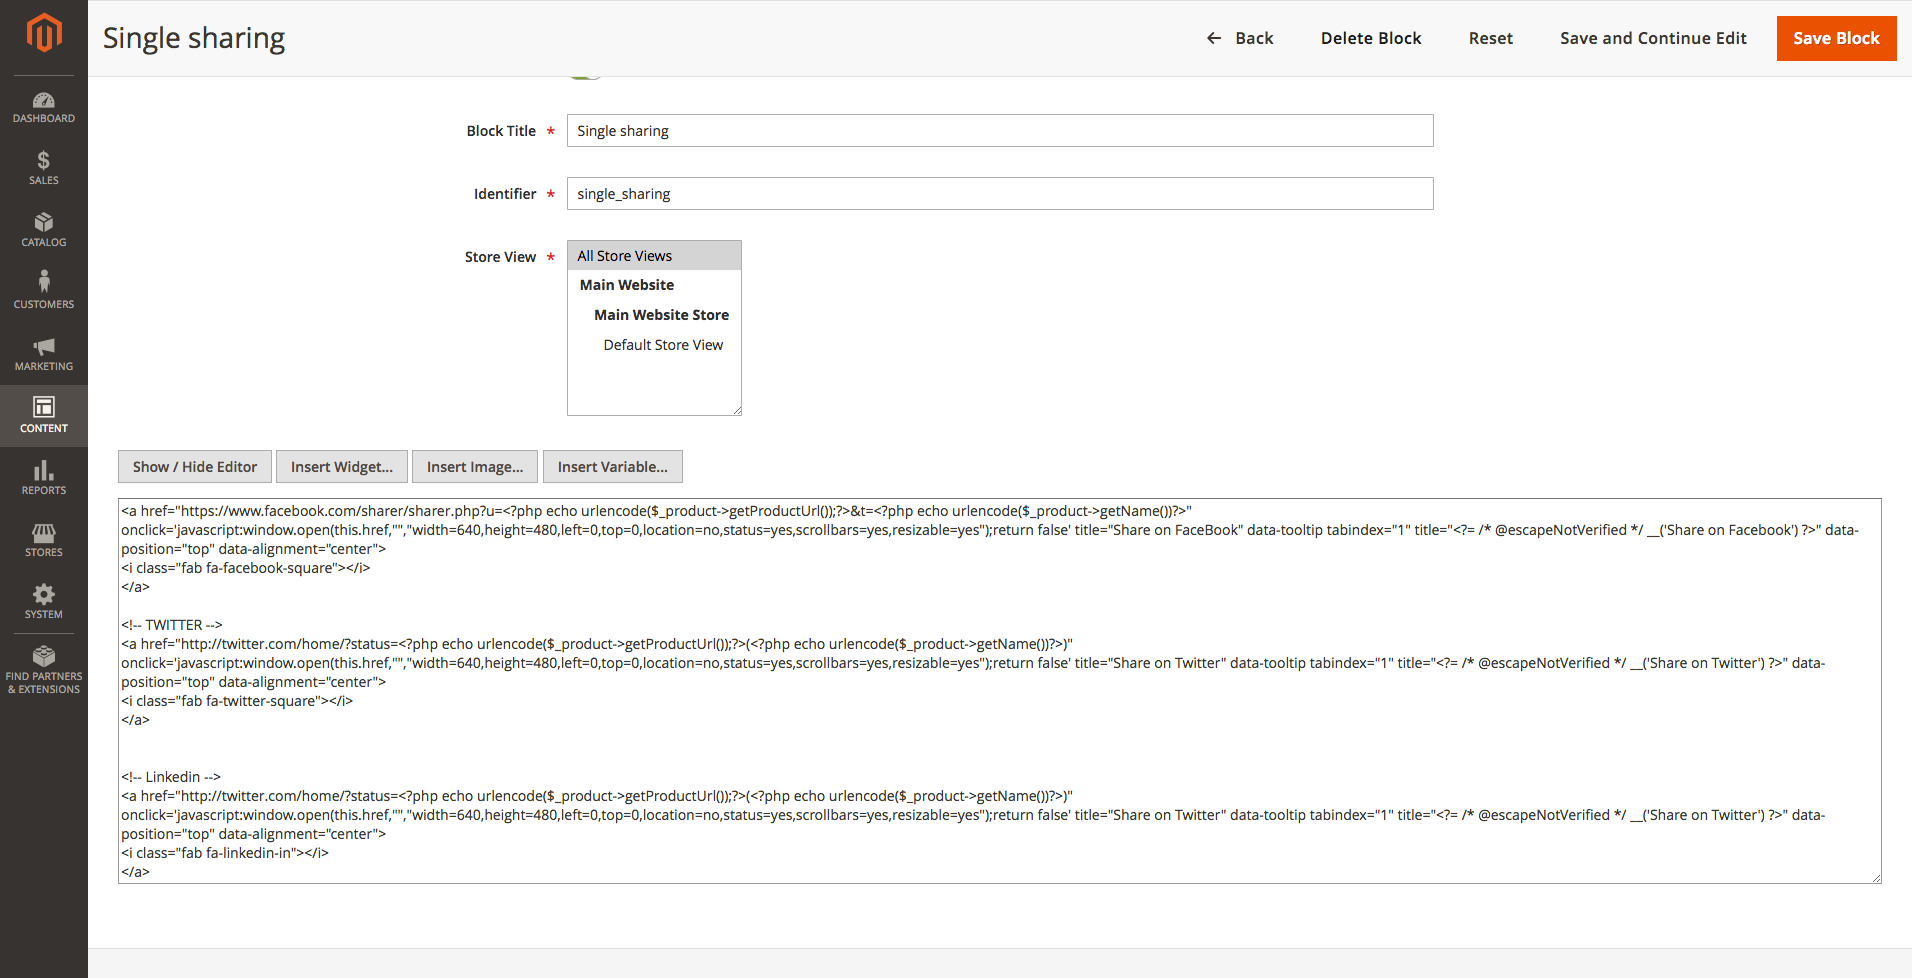
Task: Open the System section in the sidebar
Action: coord(44,601)
